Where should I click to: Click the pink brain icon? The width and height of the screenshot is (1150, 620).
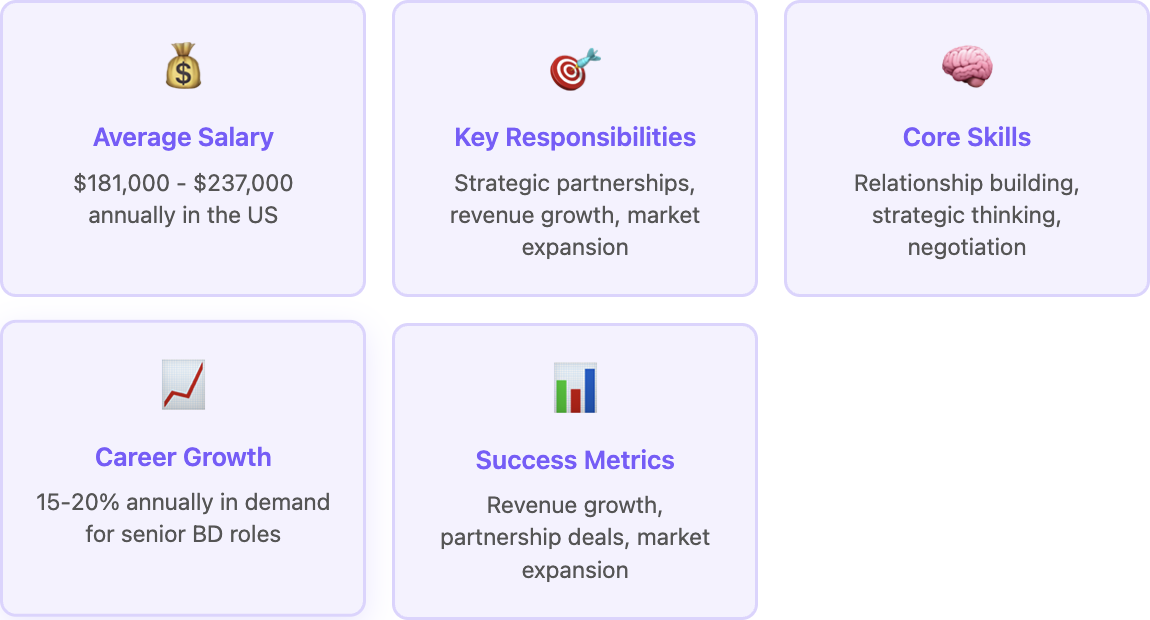[x=967, y=66]
